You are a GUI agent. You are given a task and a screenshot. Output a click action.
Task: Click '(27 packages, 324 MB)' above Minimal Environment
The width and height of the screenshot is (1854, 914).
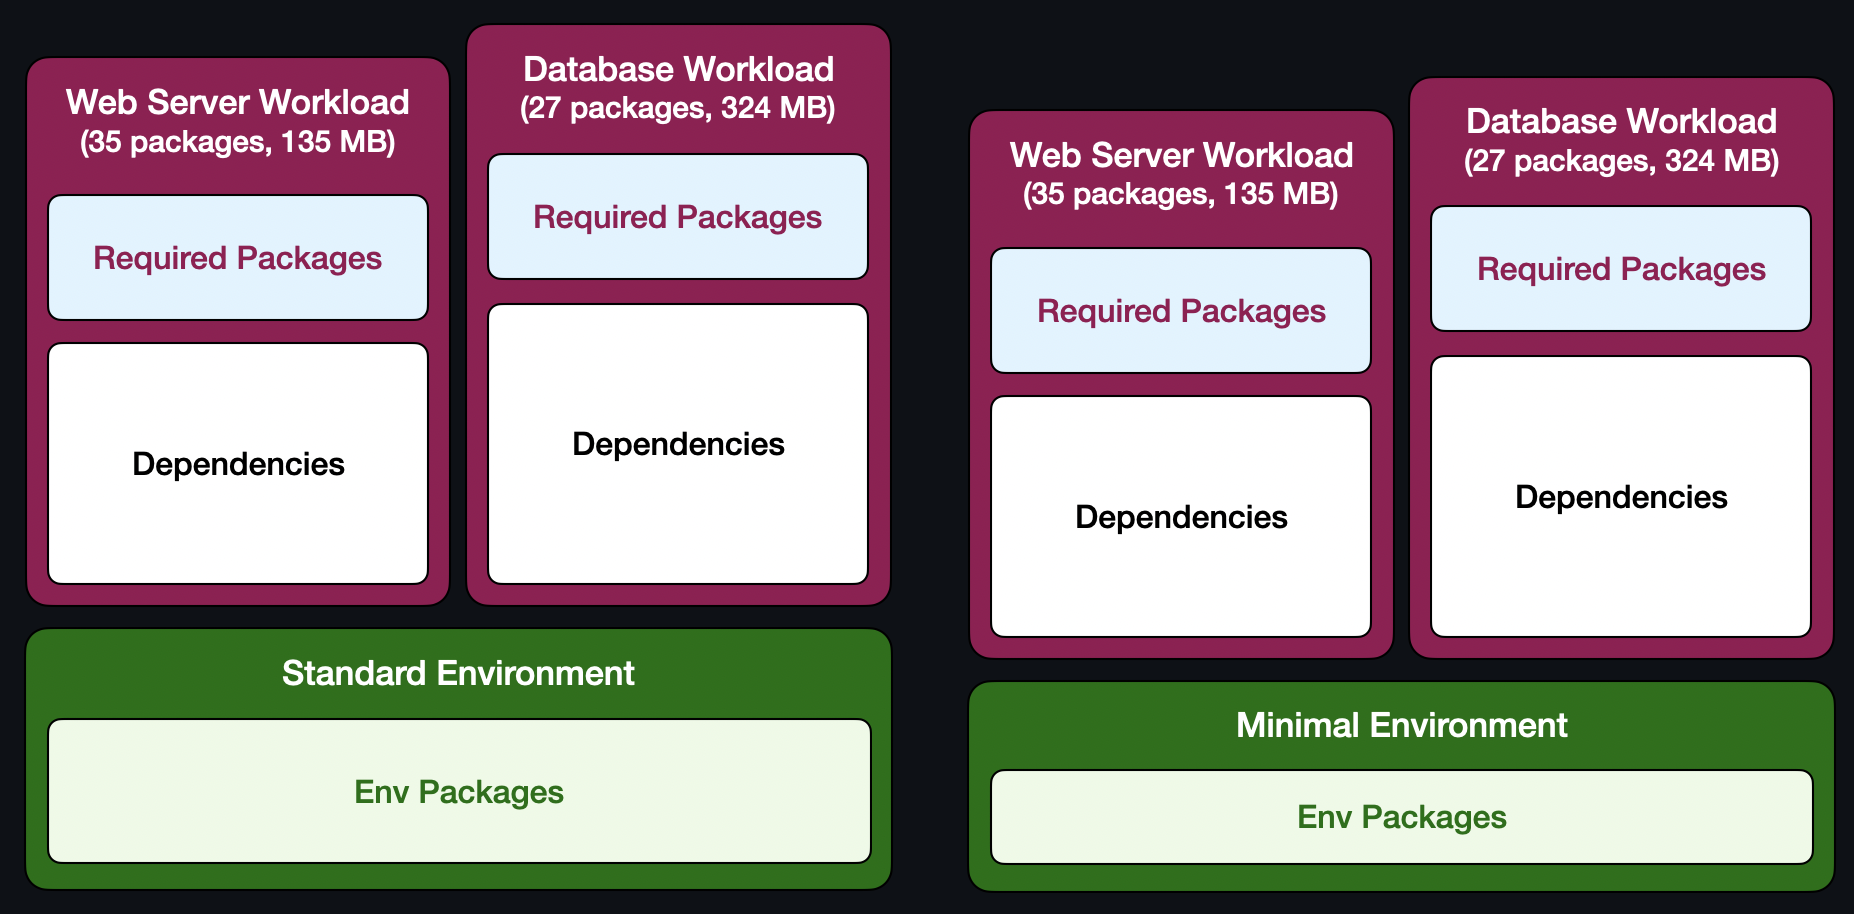point(1621,161)
